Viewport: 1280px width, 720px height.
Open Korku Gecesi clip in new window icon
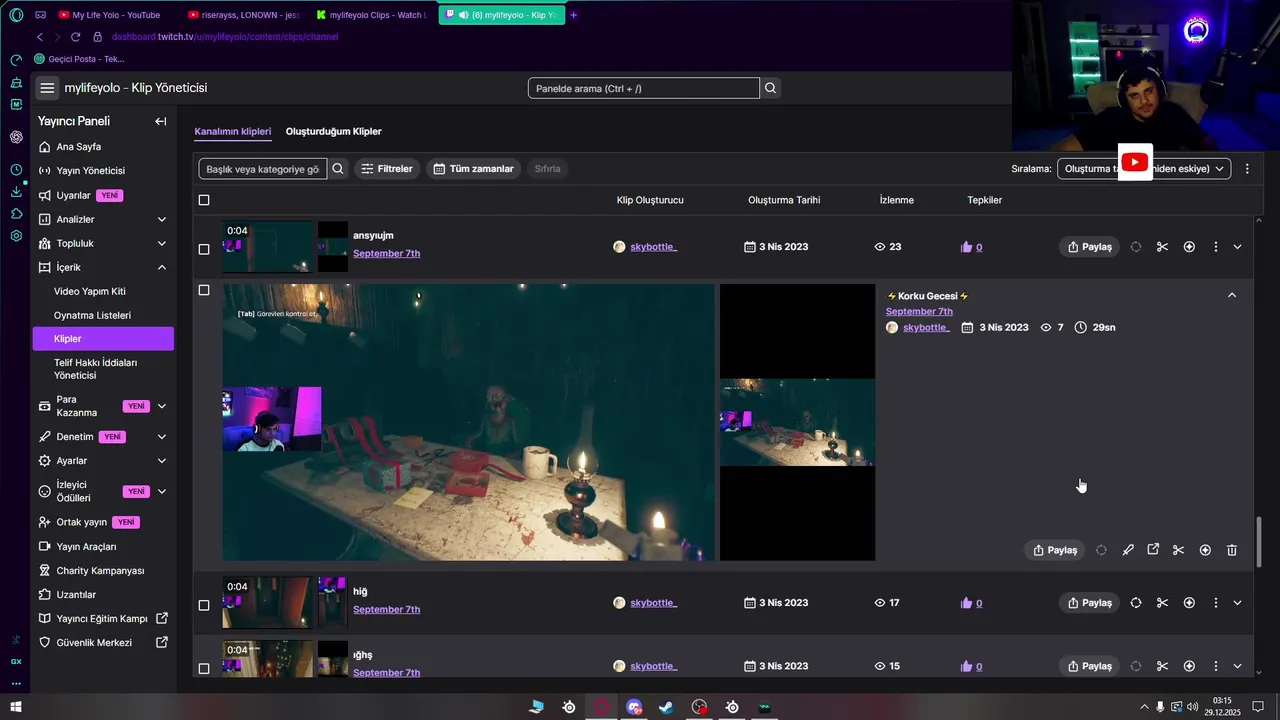pyautogui.click(x=1153, y=549)
